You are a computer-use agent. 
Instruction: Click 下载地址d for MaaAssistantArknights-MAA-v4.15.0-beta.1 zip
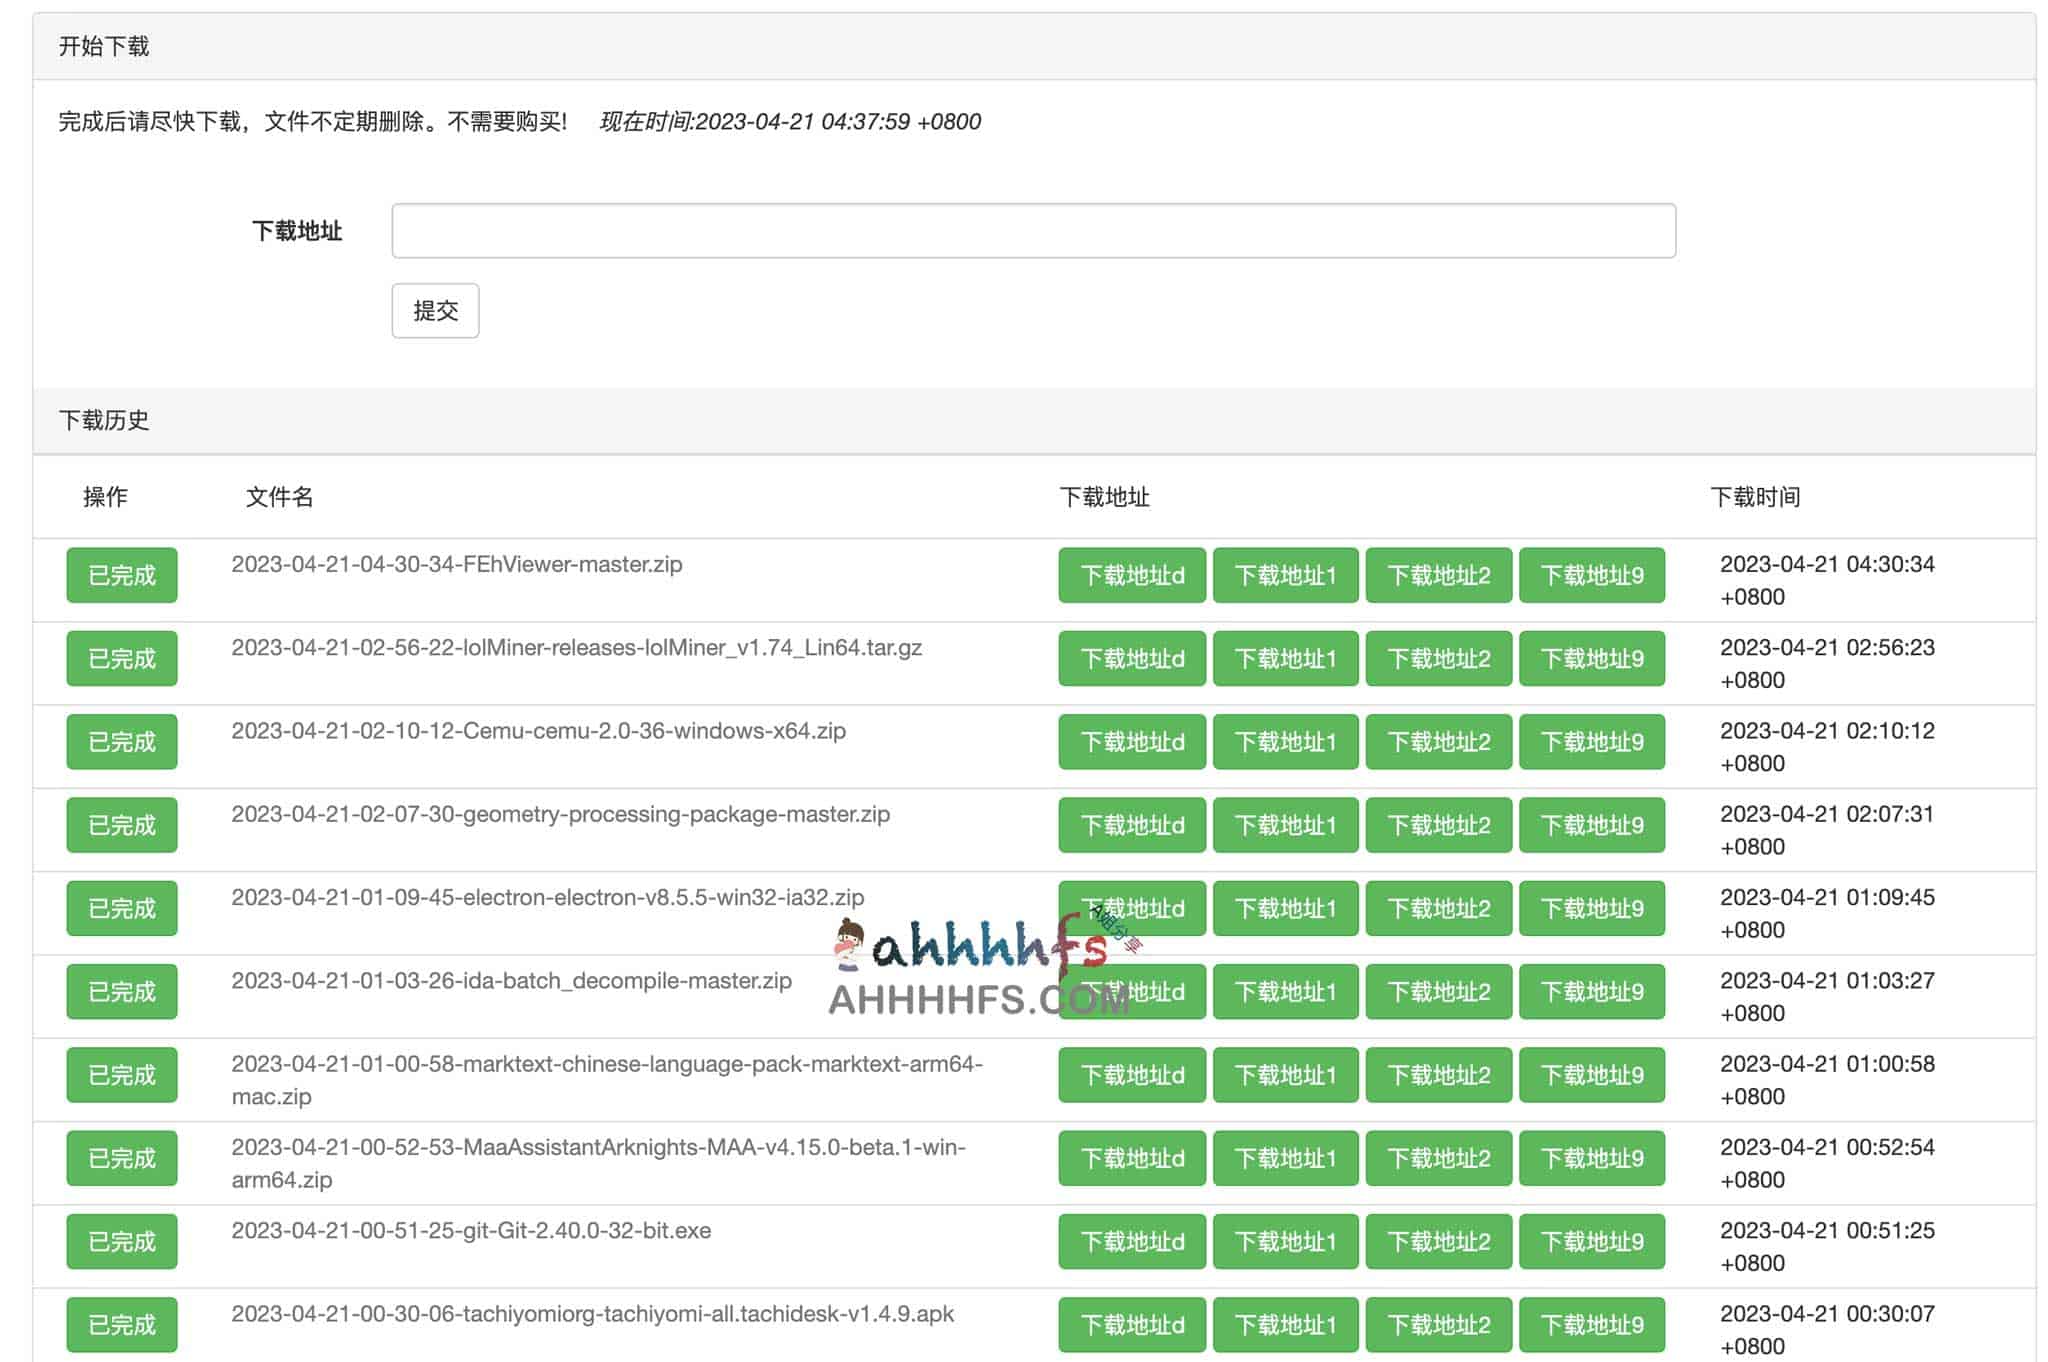point(1131,1157)
